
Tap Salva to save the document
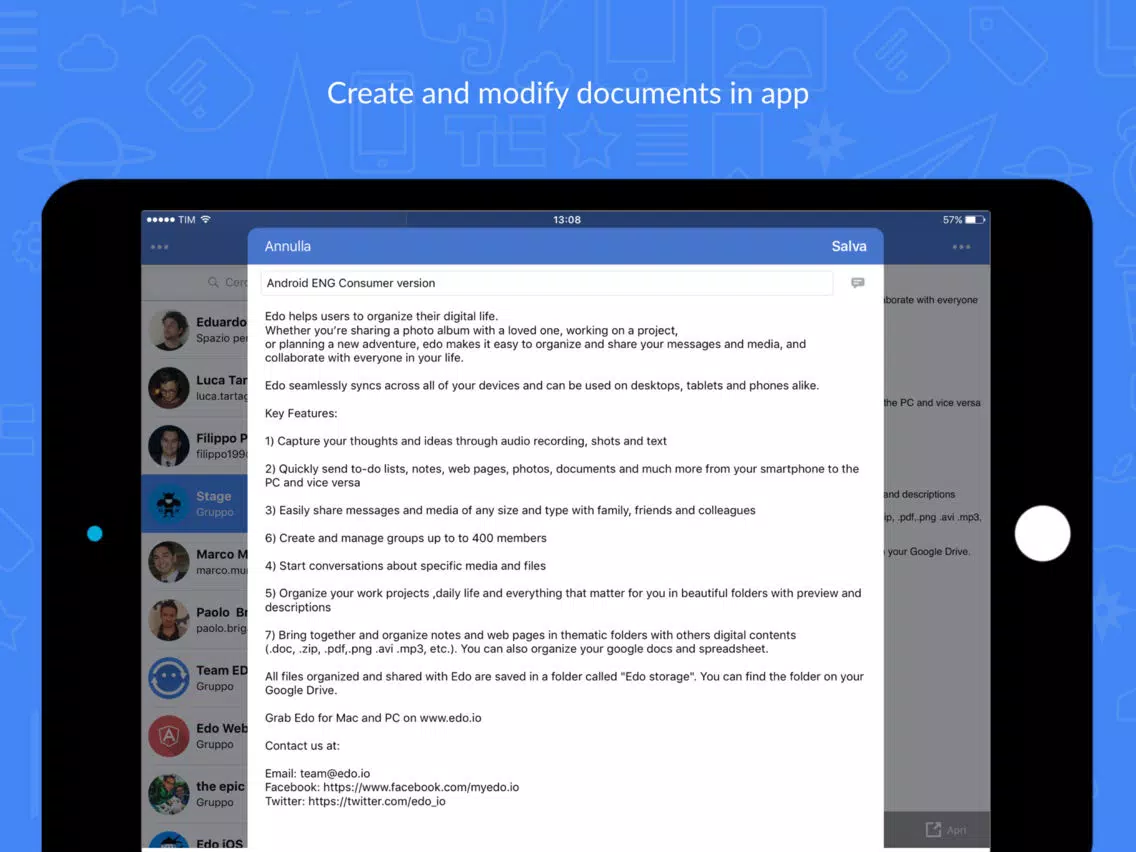848,246
